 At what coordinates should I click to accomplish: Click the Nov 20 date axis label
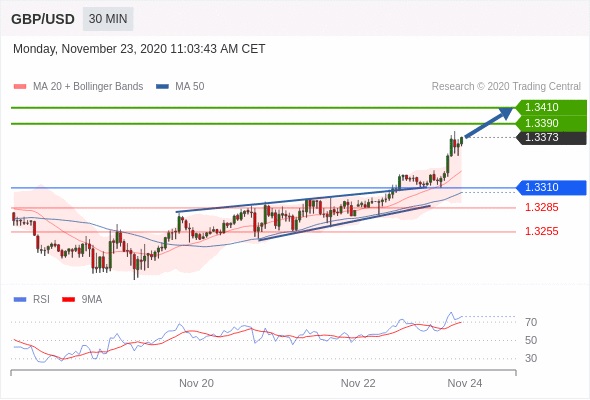click(x=196, y=383)
